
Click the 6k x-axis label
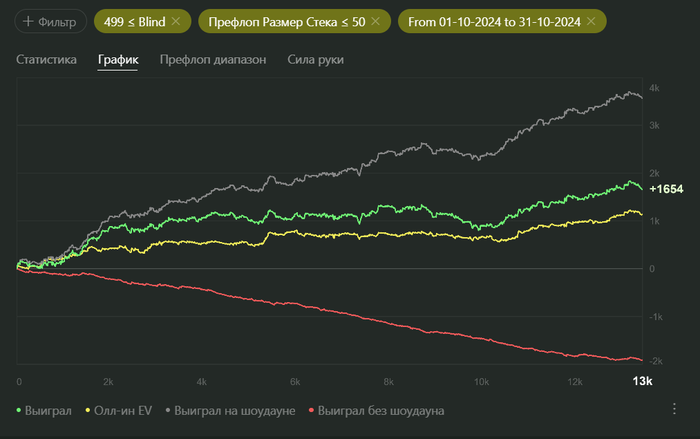[x=295, y=382]
